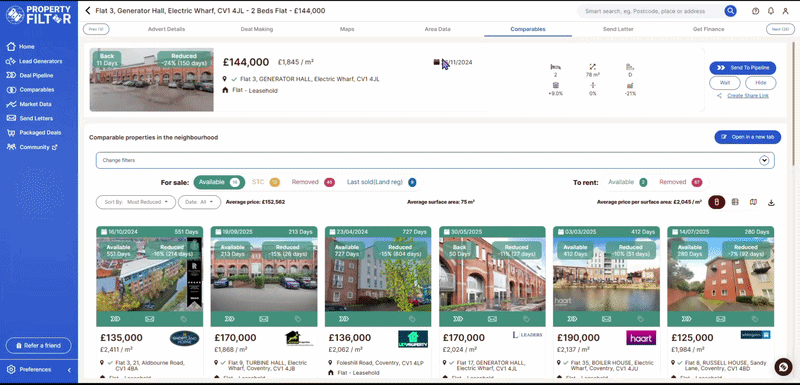Click envelope icon on £135,000 card
The height and width of the screenshot is (385, 800).
point(149,319)
